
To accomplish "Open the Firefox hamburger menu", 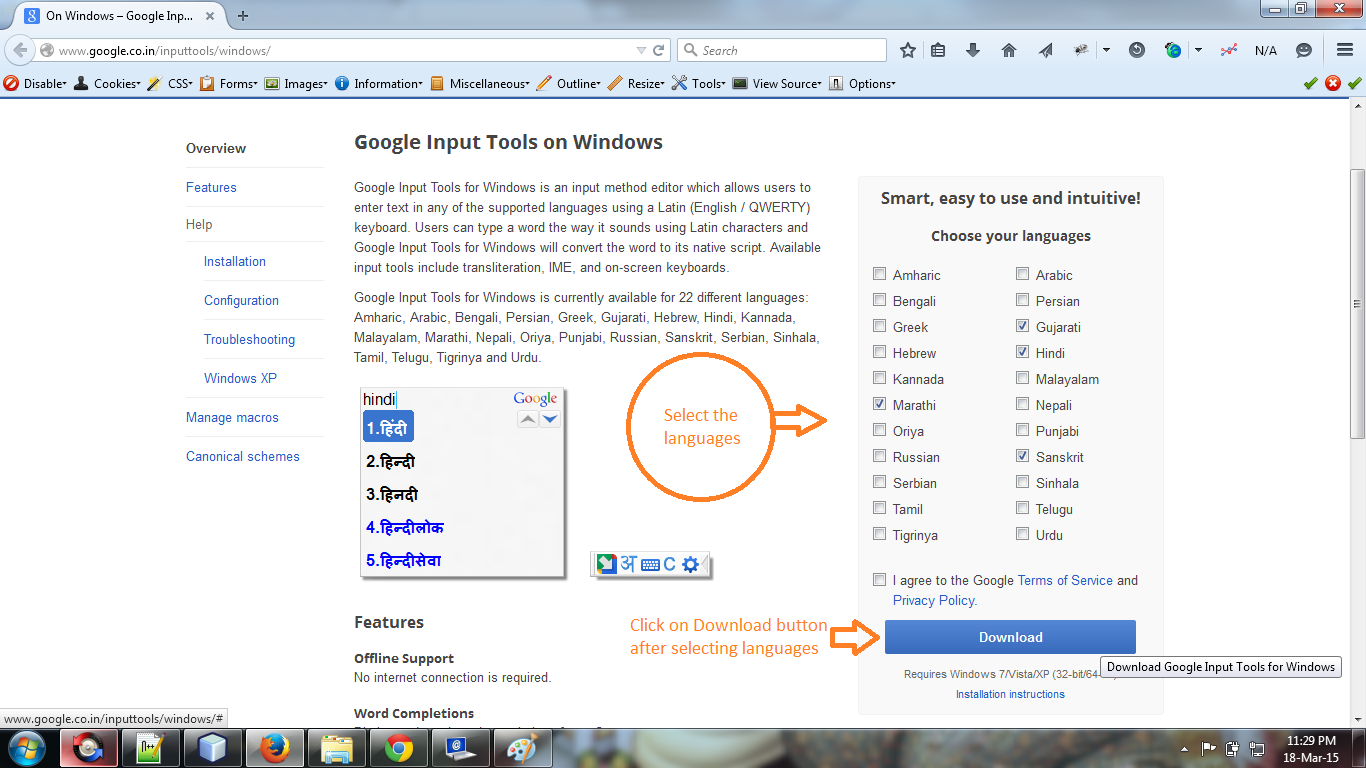I will (x=1345, y=50).
